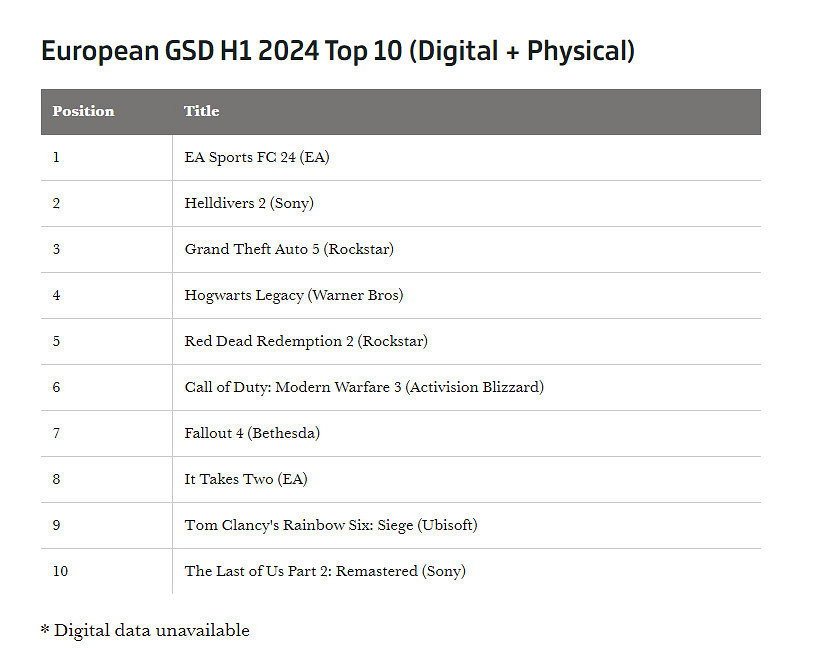Viewport: 822px width, 668px height.
Task: Click the EA Sports FC 24 title
Action: click(x=257, y=158)
